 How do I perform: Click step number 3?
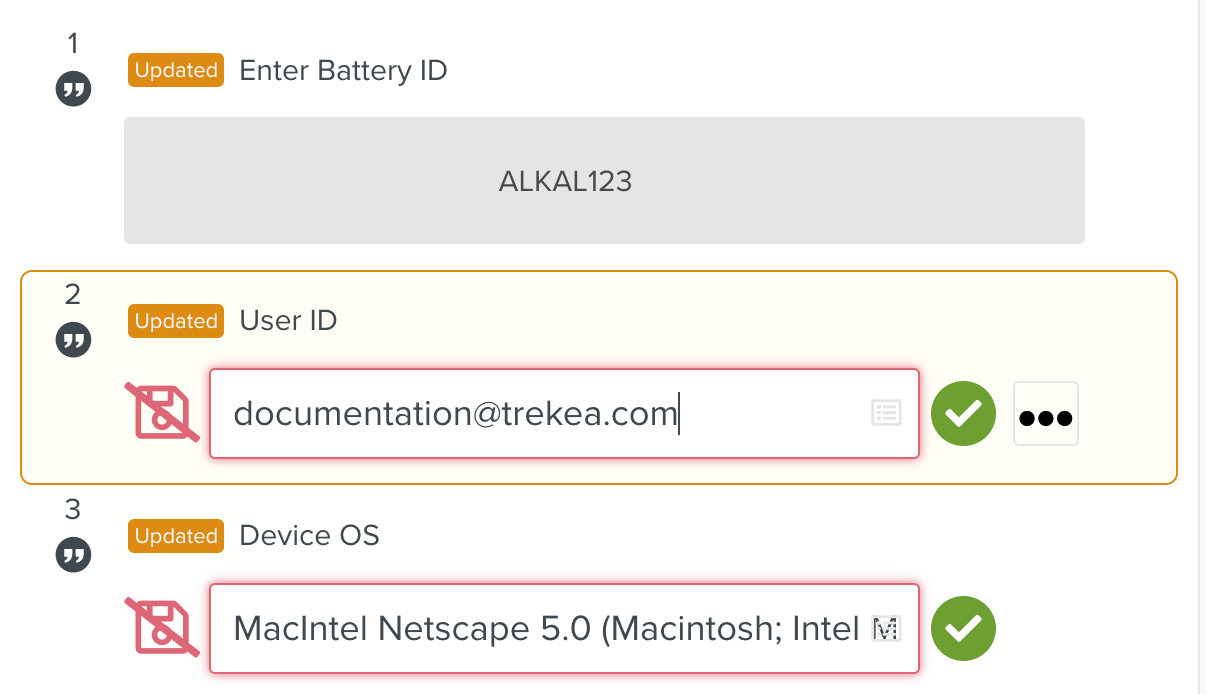72,510
